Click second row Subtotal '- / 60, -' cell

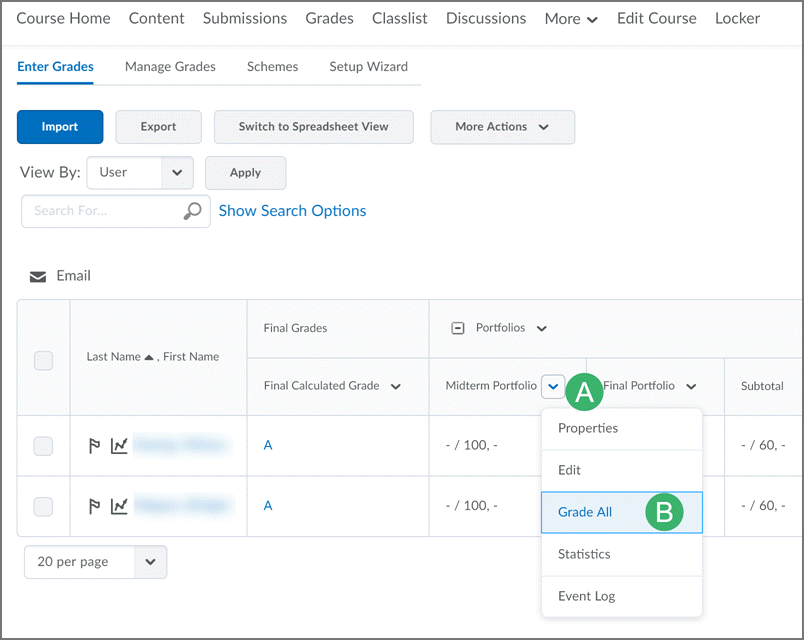tap(763, 506)
